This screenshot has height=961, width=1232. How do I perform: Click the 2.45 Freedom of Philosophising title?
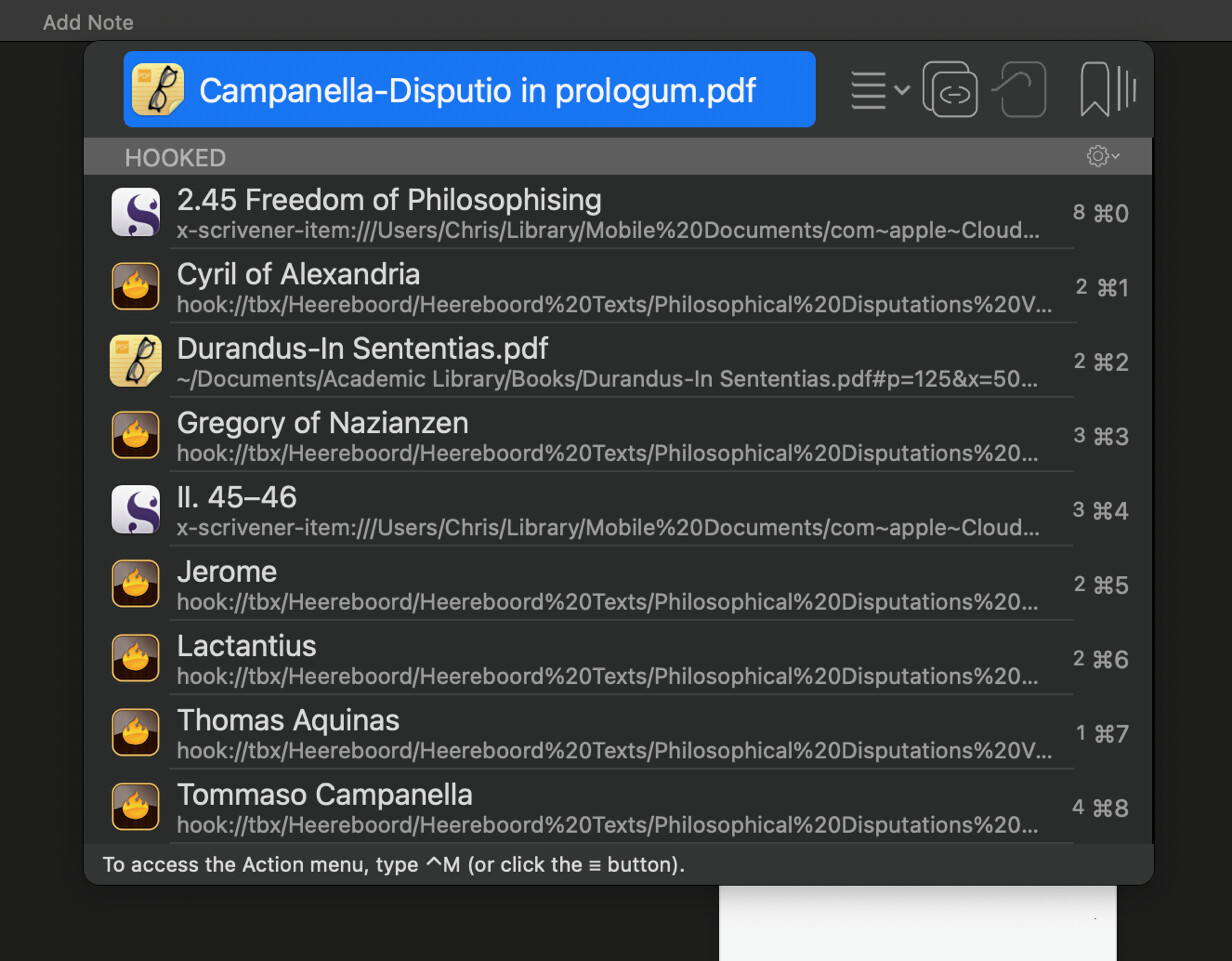389,201
